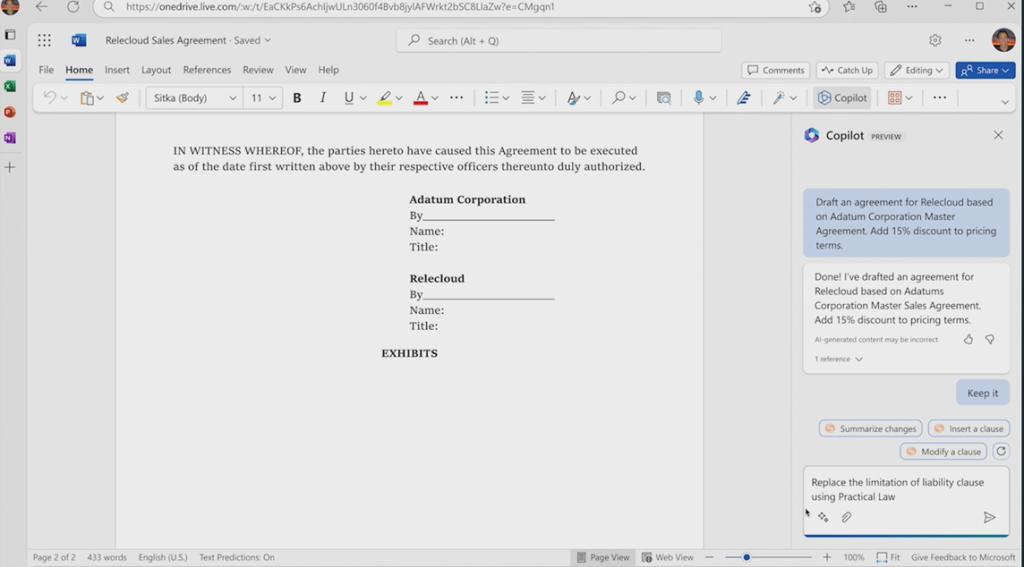Adjust the zoom slider handle
Screen dimensions: 1024x567
(746, 557)
